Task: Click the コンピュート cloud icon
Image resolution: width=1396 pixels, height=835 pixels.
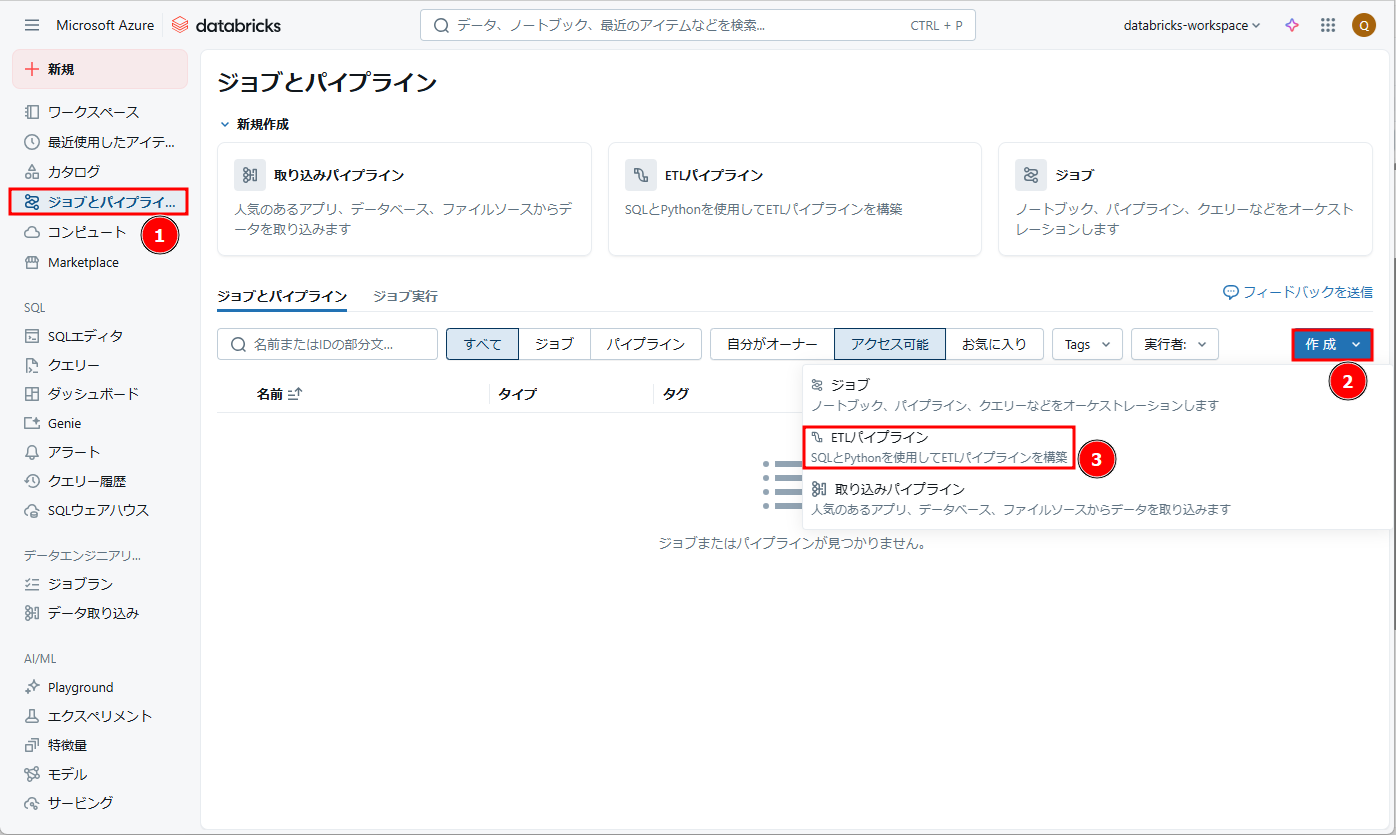Action: tap(32, 232)
